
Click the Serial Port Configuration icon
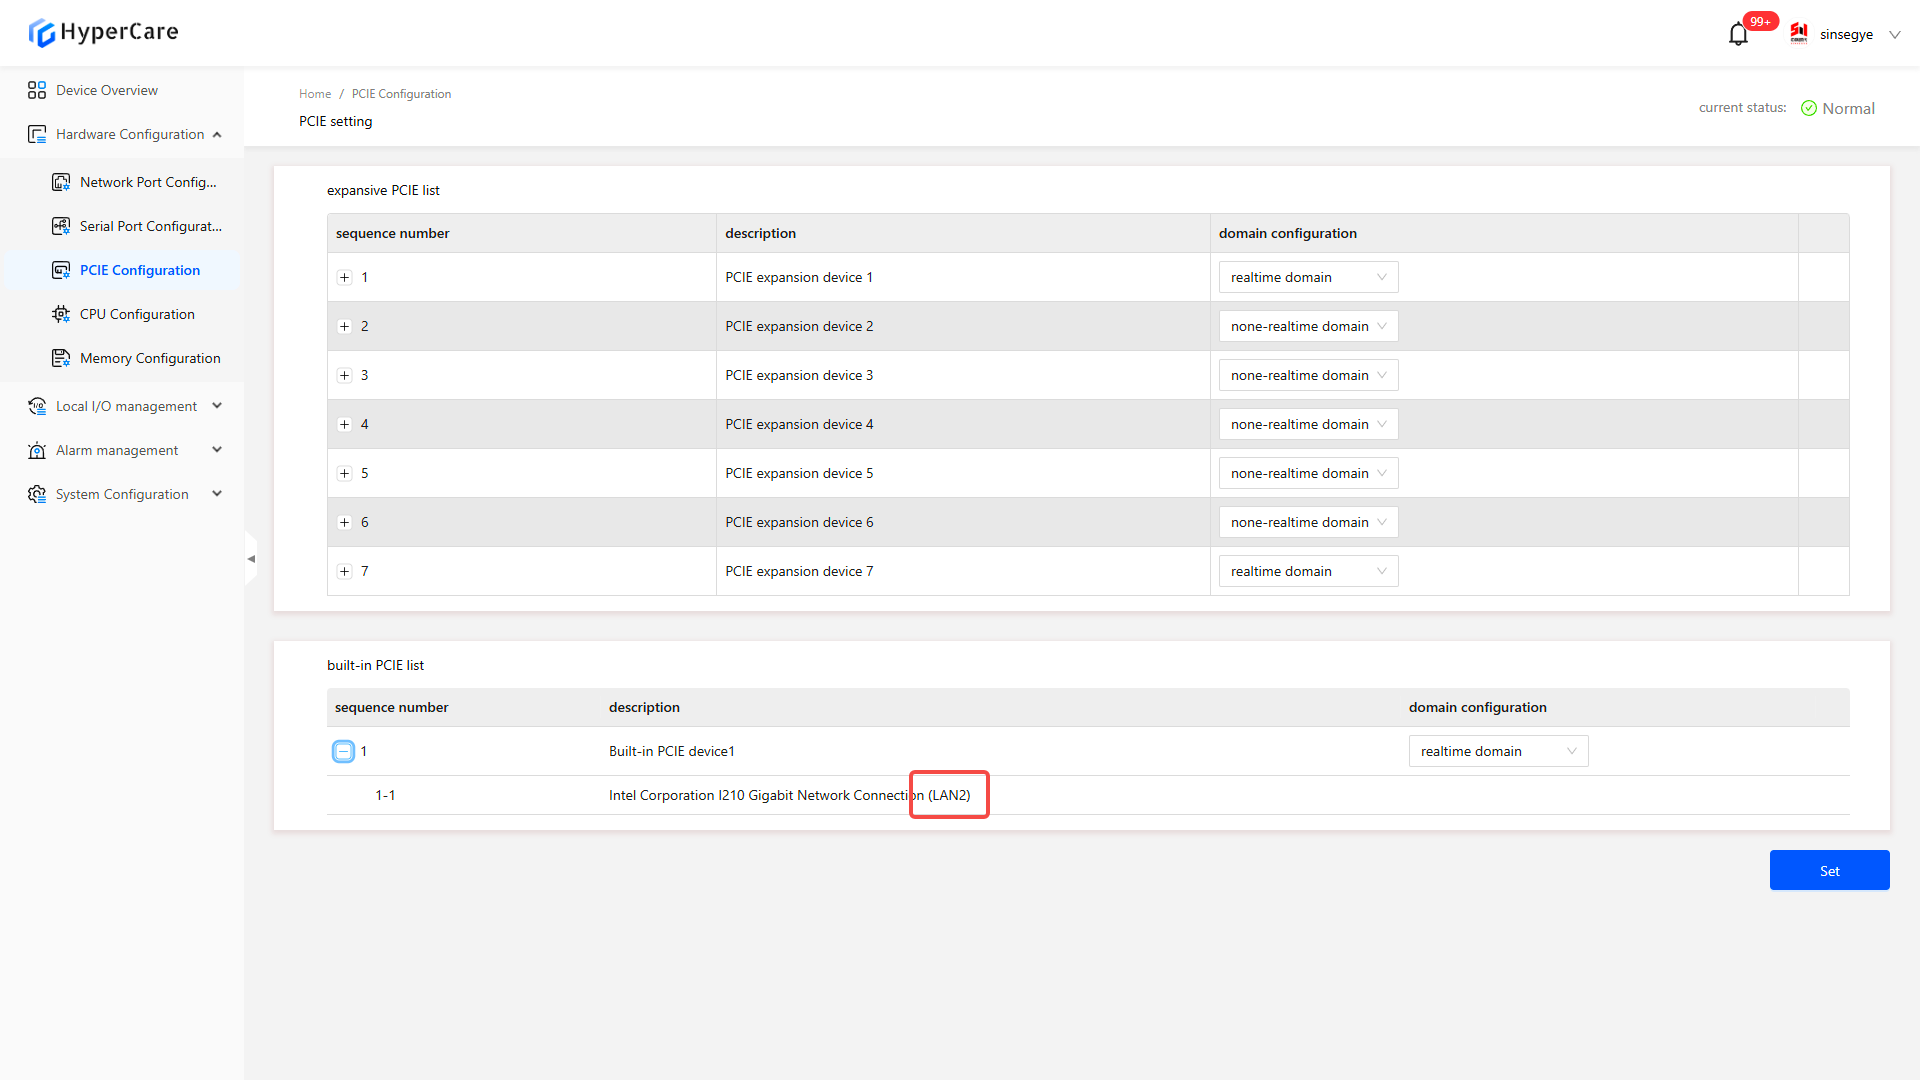[61, 226]
